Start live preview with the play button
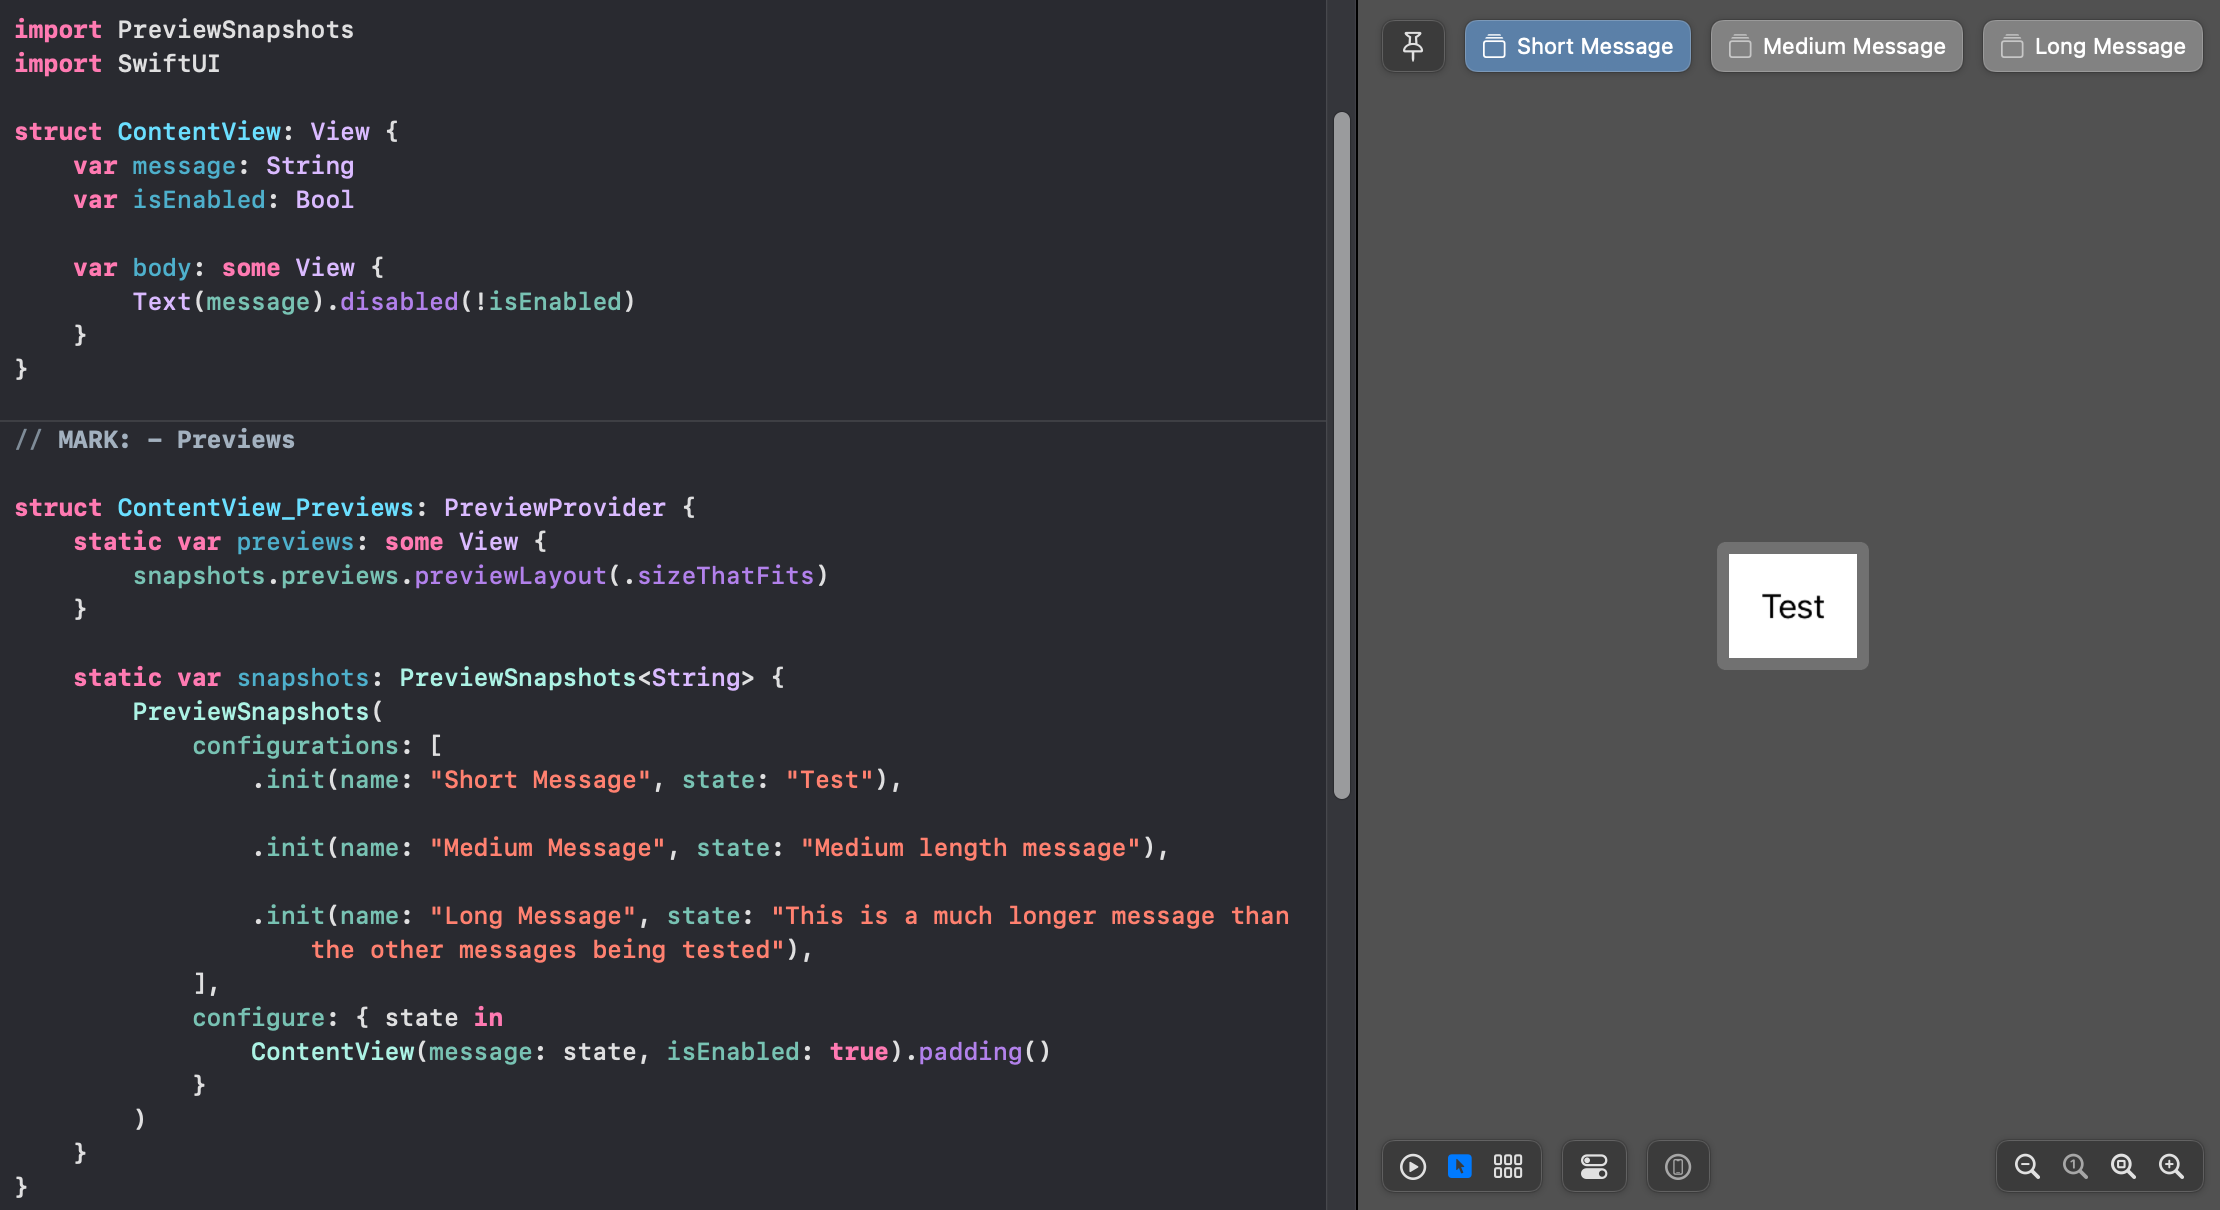Viewport: 2220px width, 1210px height. click(x=1413, y=1166)
